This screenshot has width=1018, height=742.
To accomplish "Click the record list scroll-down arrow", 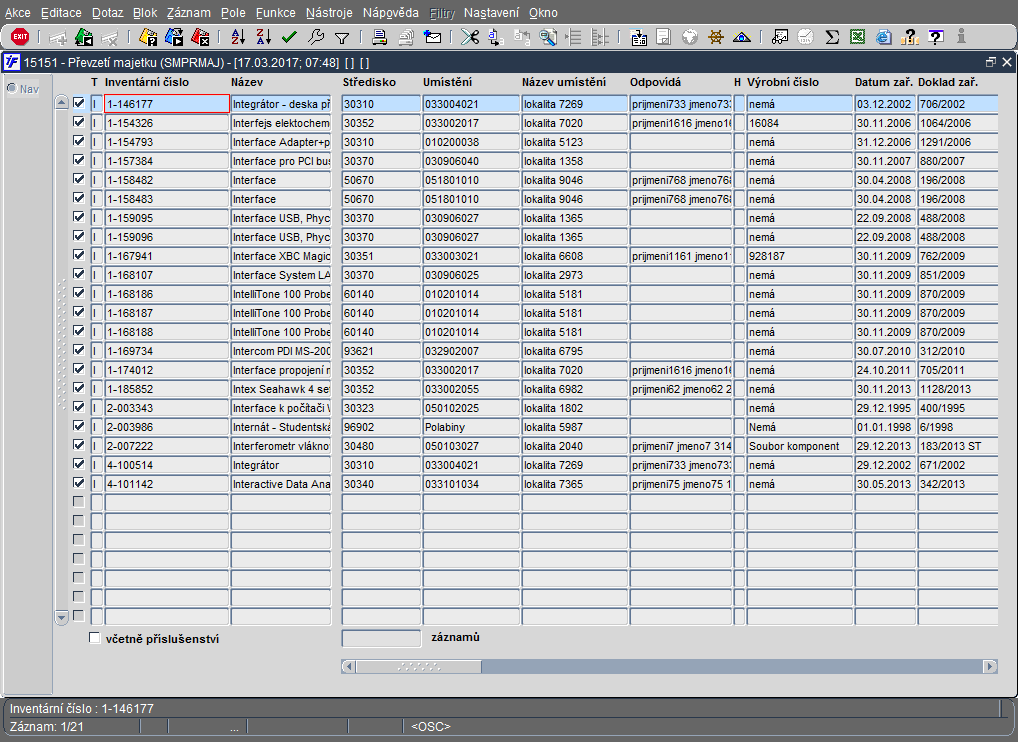I will pyautogui.click(x=62, y=617).
